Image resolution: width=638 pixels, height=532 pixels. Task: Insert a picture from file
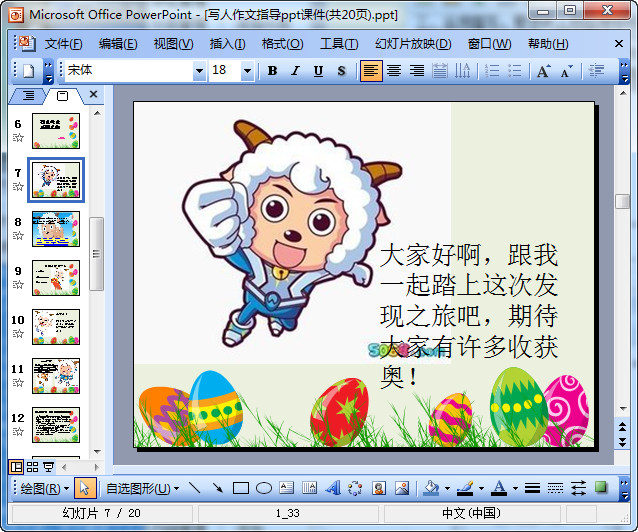pyautogui.click(x=402, y=488)
